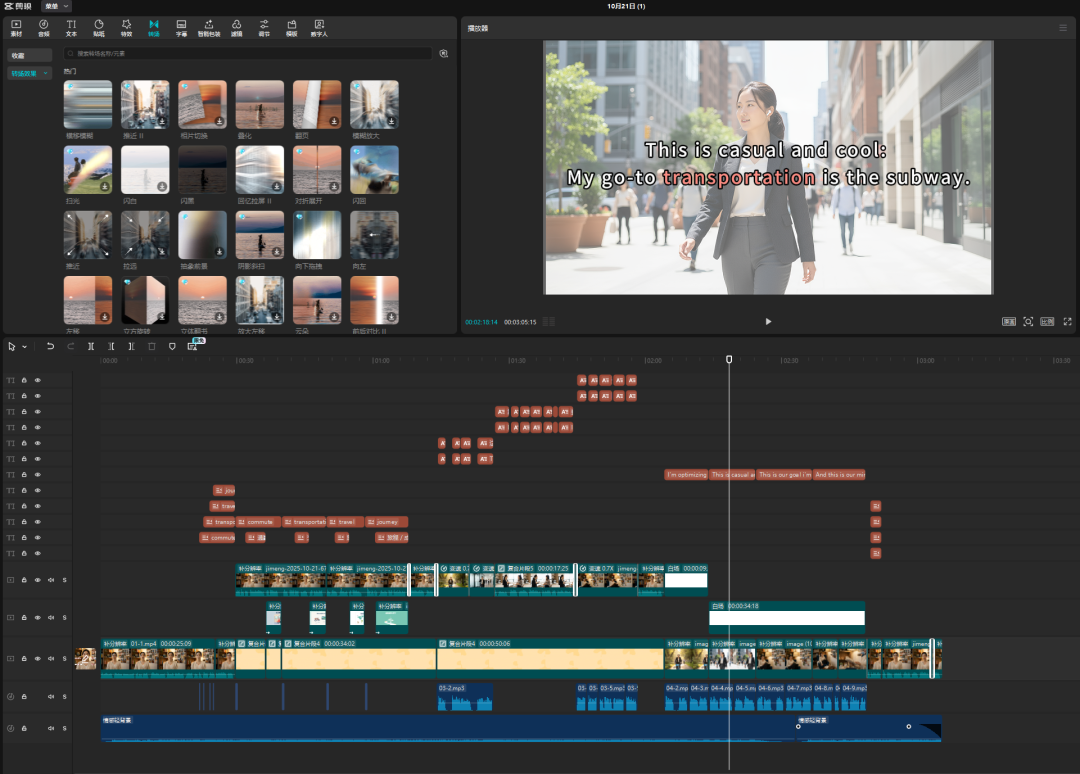
Task: Open the 音频 (Audio) panel tab
Action: pyautogui.click(x=43, y=26)
